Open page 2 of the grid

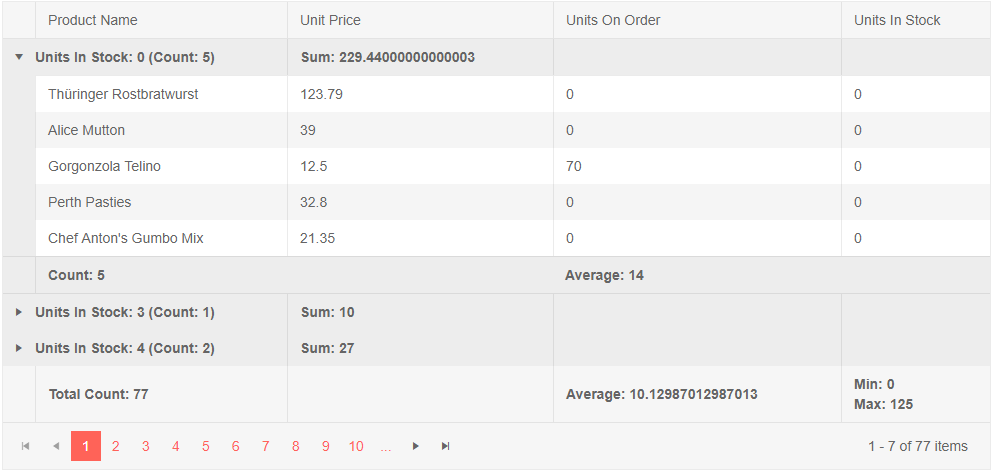[115, 446]
